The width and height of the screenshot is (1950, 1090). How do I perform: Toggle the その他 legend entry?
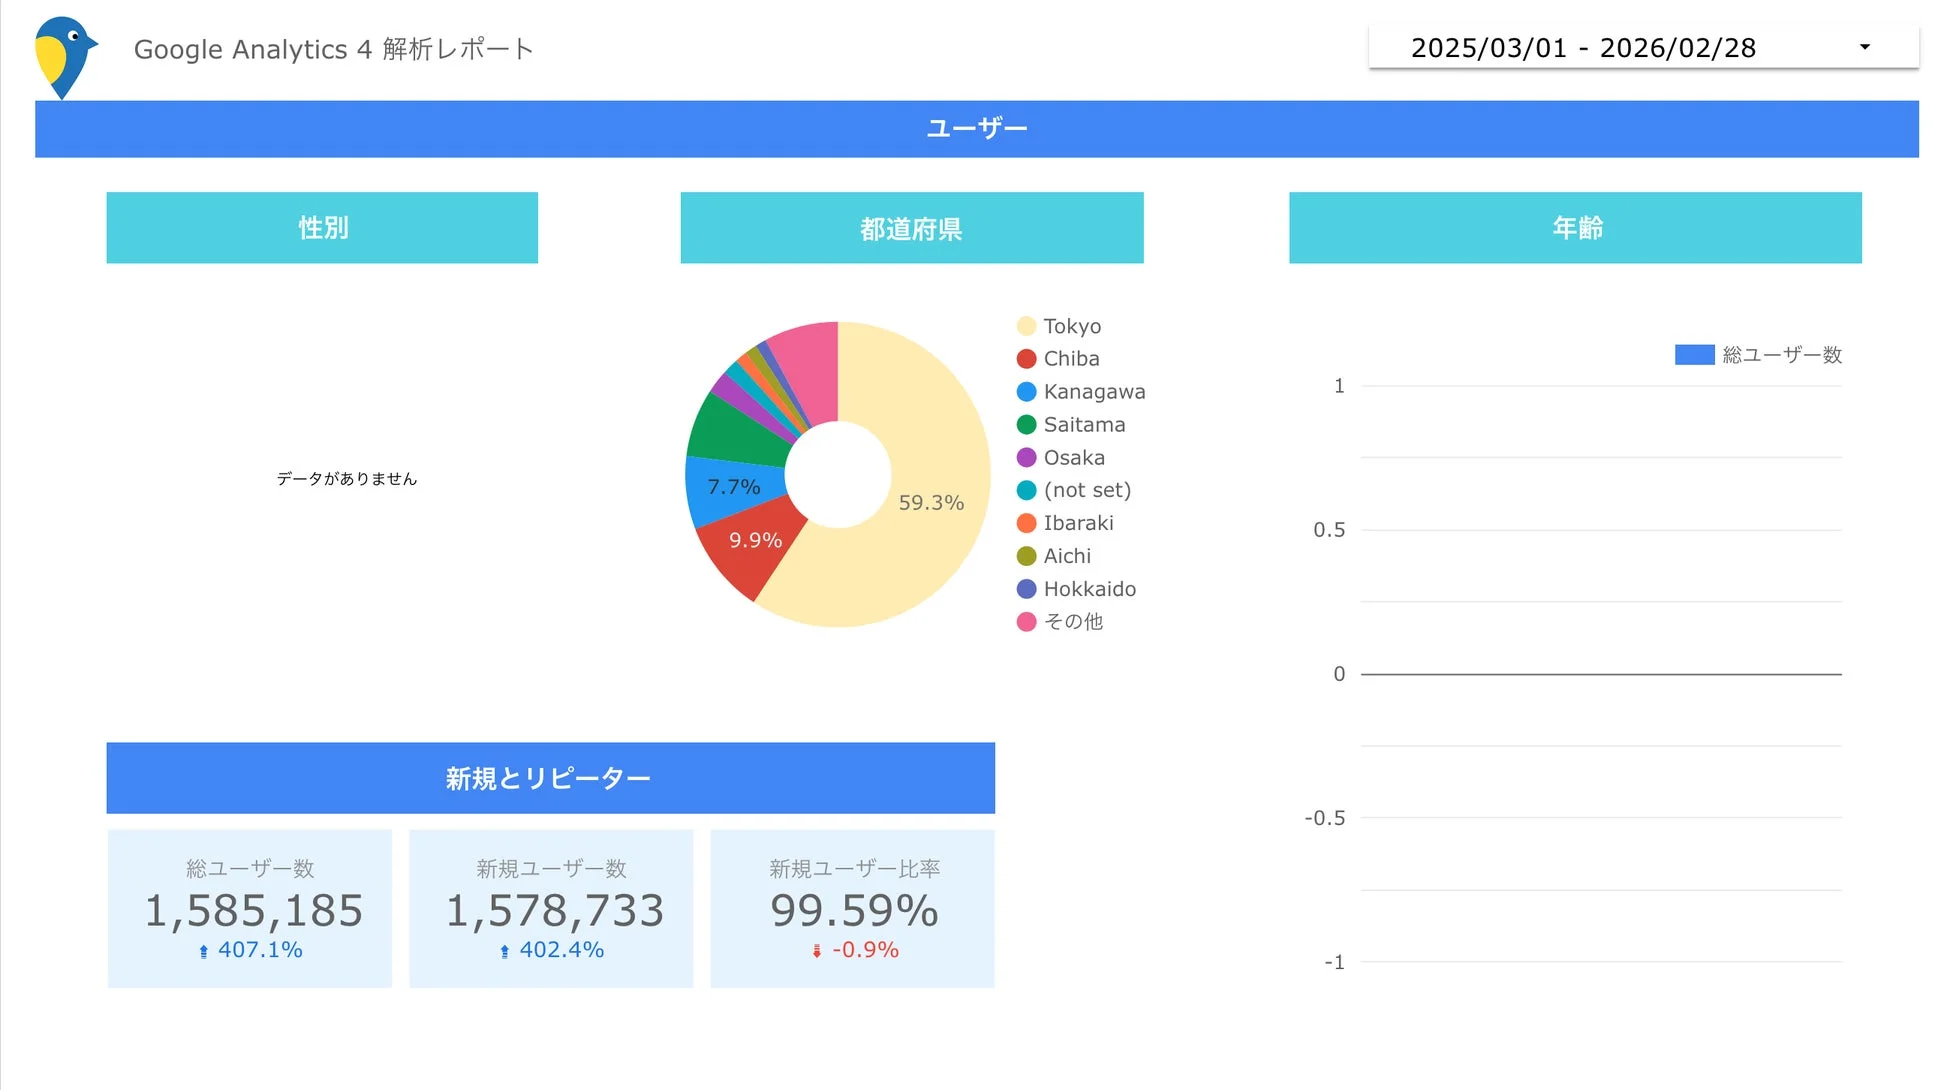coord(1072,621)
